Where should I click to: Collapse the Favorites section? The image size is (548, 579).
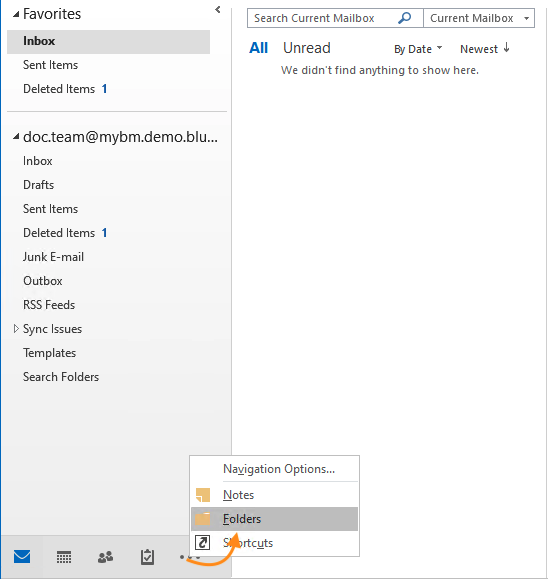pos(16,14)
